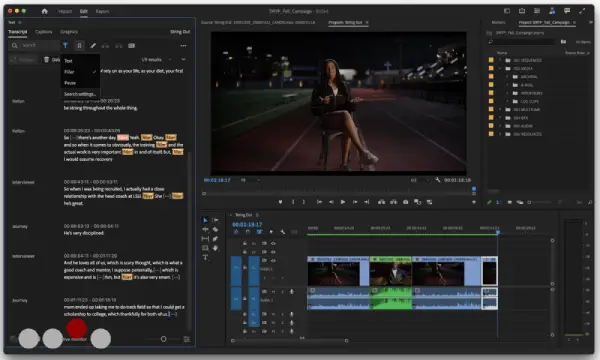
Task: Open Program monitor wrench settings
Action: point(438,180)
